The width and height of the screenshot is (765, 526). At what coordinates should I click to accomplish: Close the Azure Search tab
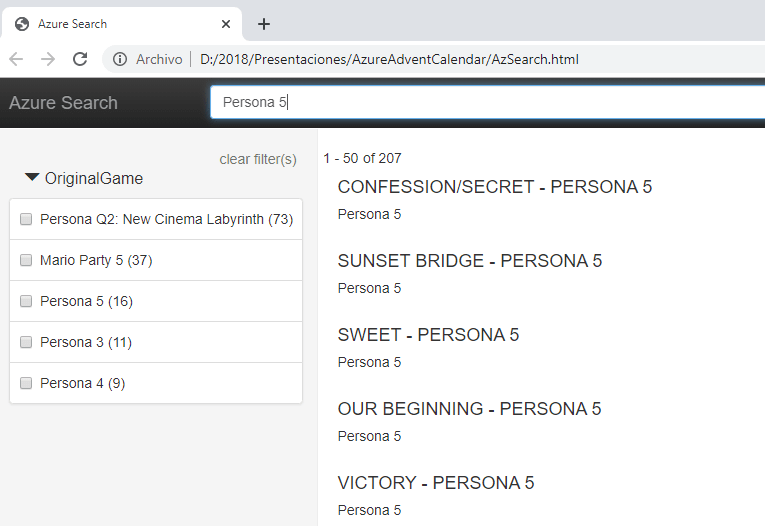226,24
